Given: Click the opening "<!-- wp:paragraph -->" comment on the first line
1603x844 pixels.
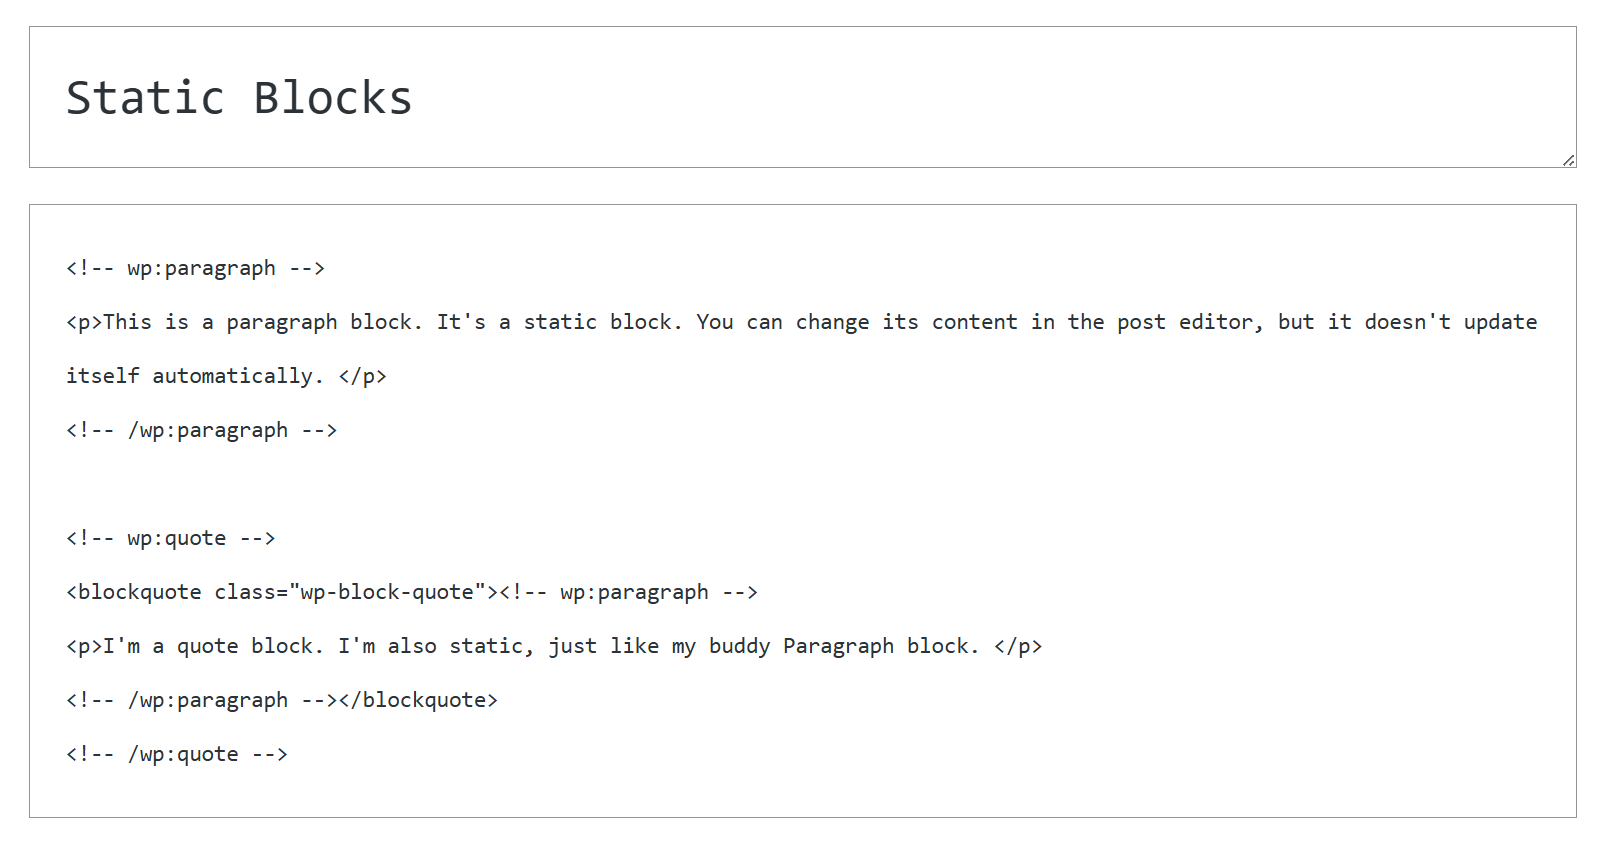Looking at the screenshot, I should (195, 268).
